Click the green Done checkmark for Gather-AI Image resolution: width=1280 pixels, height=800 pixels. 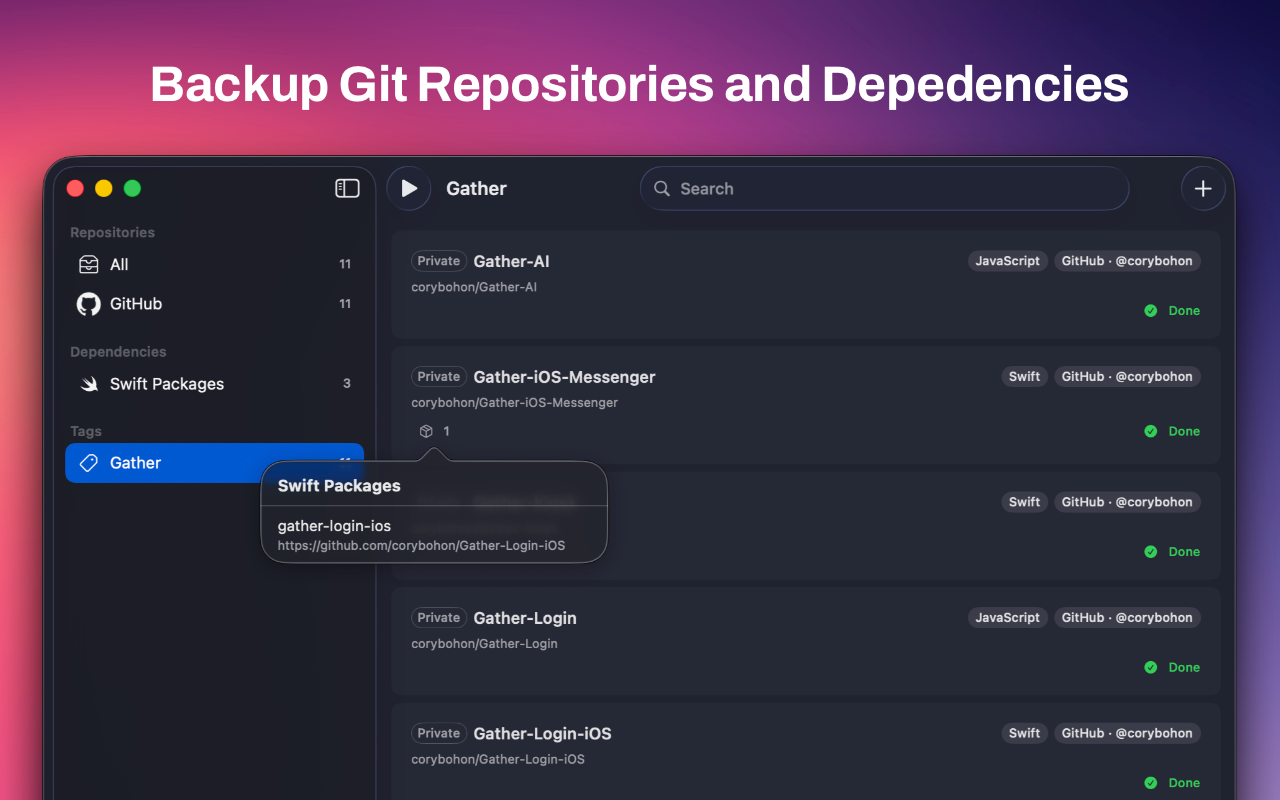(x=1151, y=311)
